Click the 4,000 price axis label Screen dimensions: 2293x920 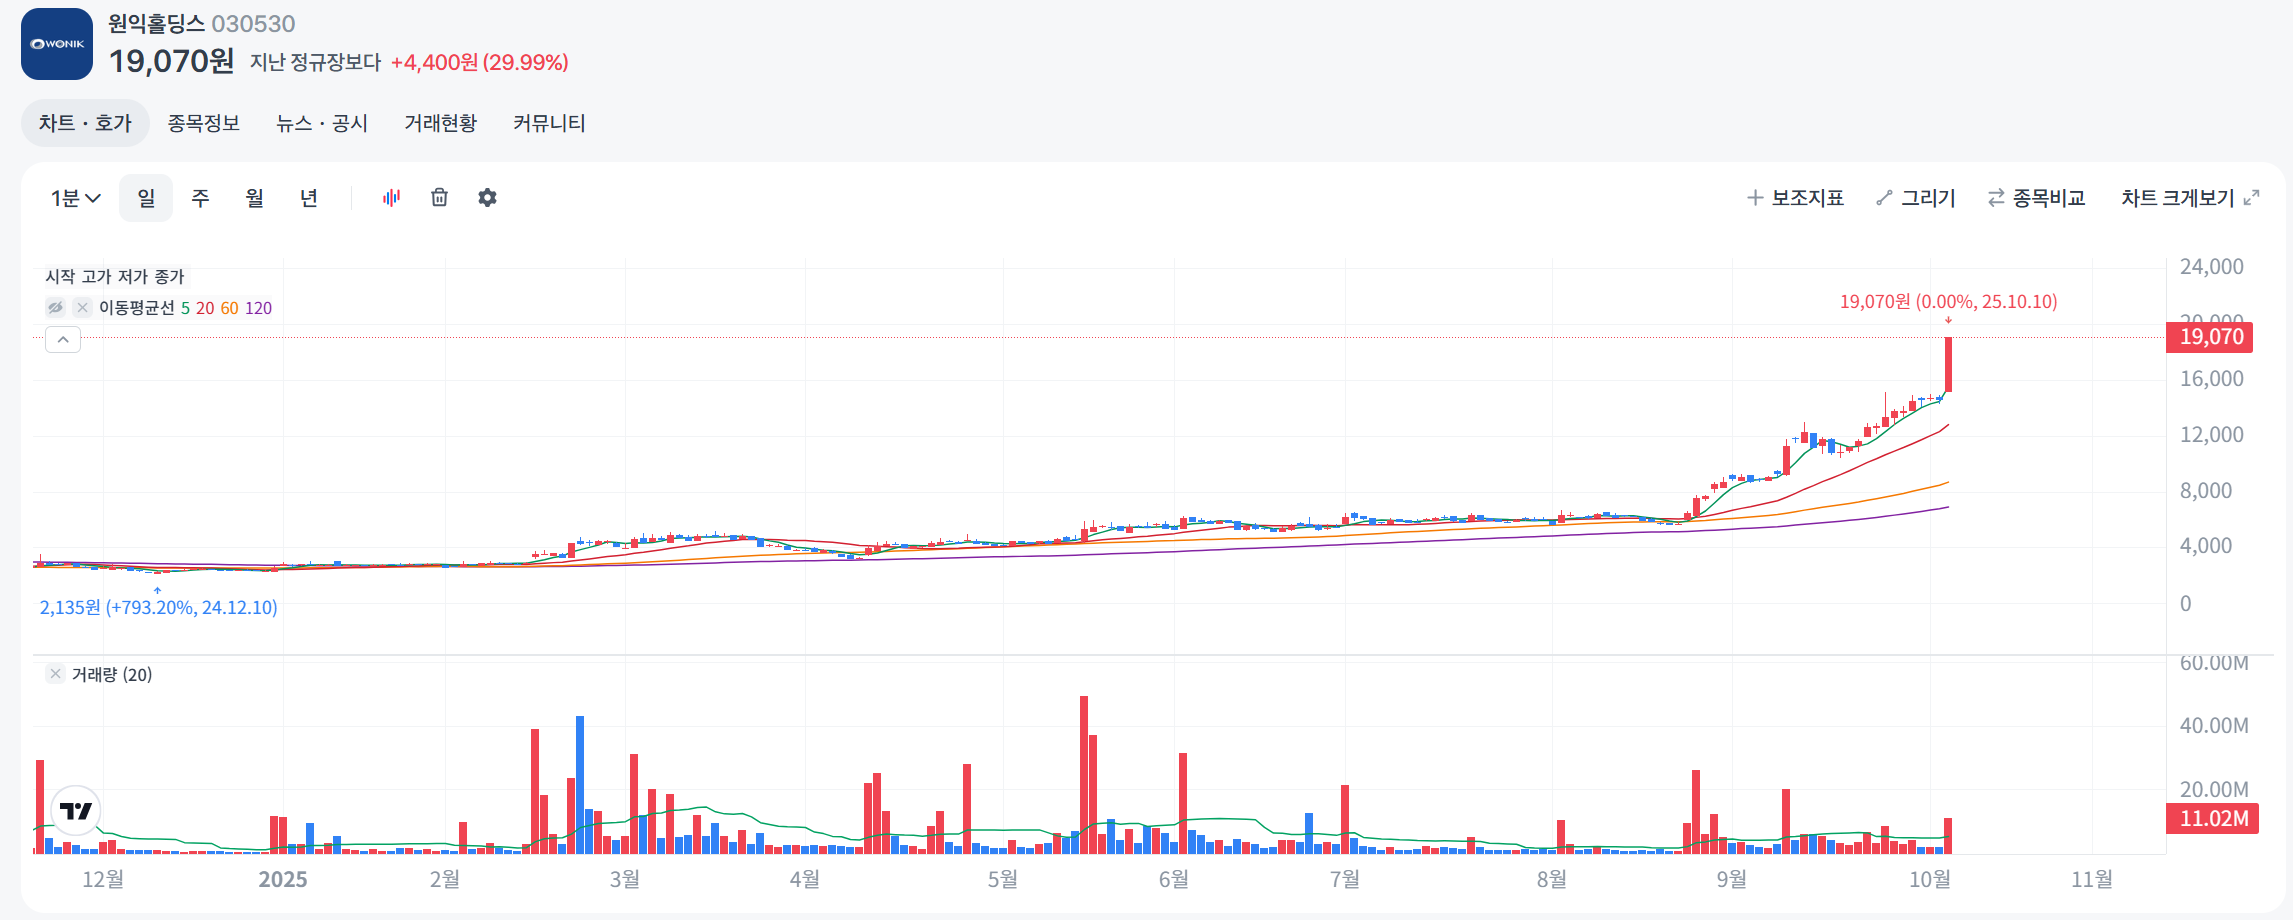click(2205, 546)
